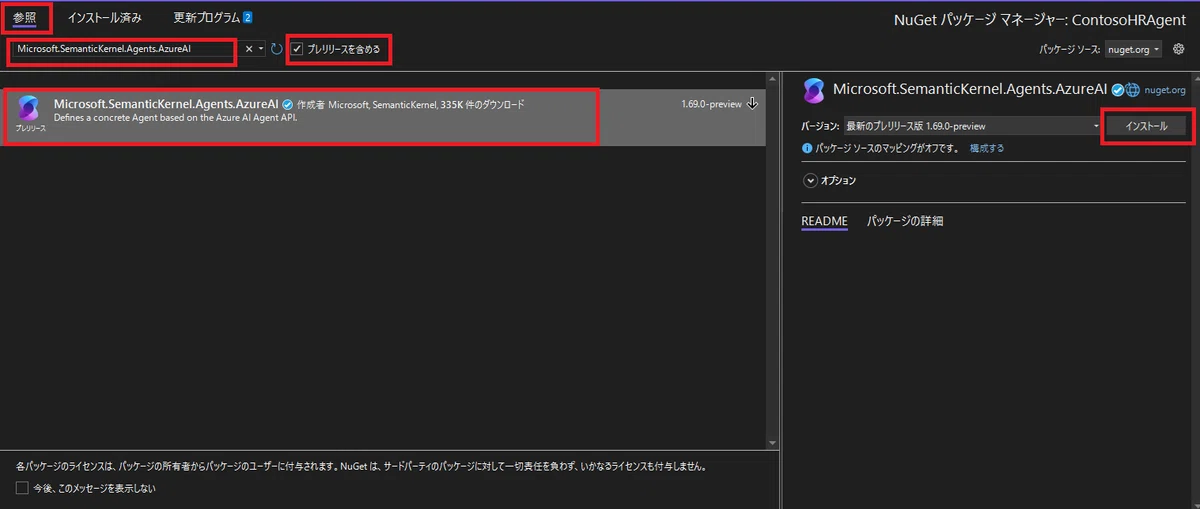The width and height of the screenshot is (1200, 509).
Task: Check 今後、このメッセージを表示しない checkbox
Action: (23, 488)
